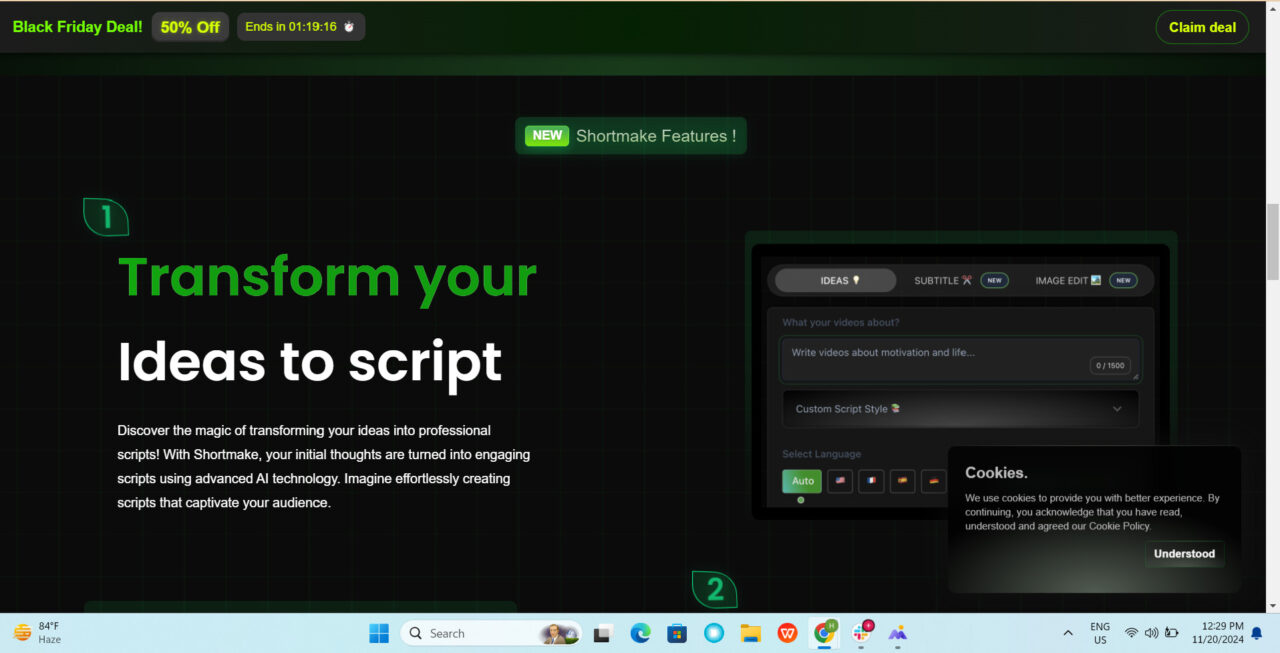Click the 50% Off badge

pyautogui.click(x=190, y=27)
